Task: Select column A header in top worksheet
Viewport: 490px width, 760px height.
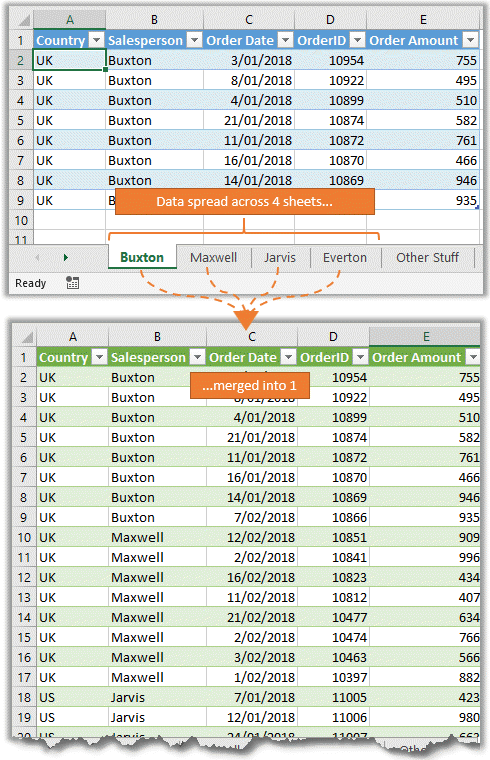Action: 70,20
